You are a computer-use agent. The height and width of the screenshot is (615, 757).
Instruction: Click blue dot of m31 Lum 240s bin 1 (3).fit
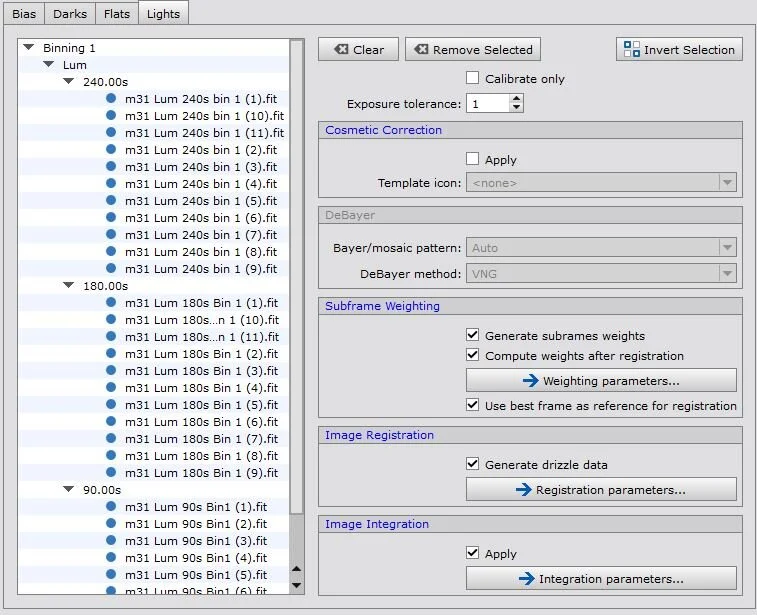111,166
